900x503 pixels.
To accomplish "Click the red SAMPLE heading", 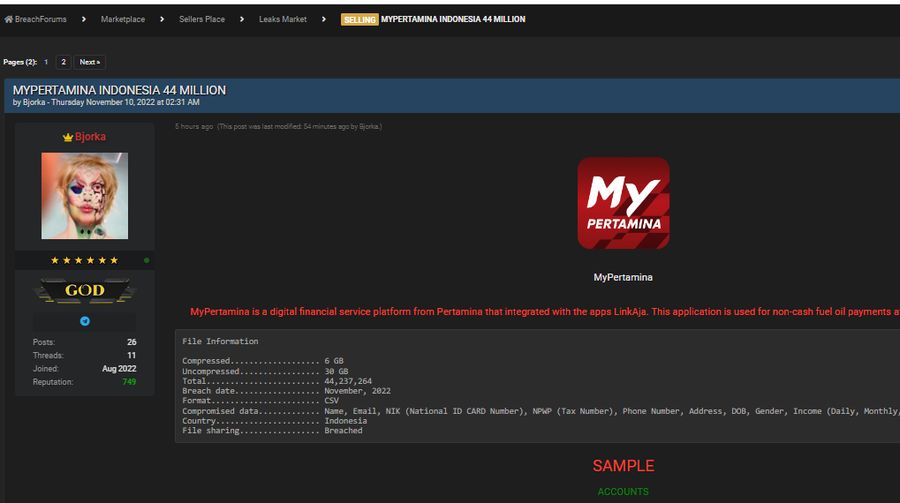I will click(623, 466).
